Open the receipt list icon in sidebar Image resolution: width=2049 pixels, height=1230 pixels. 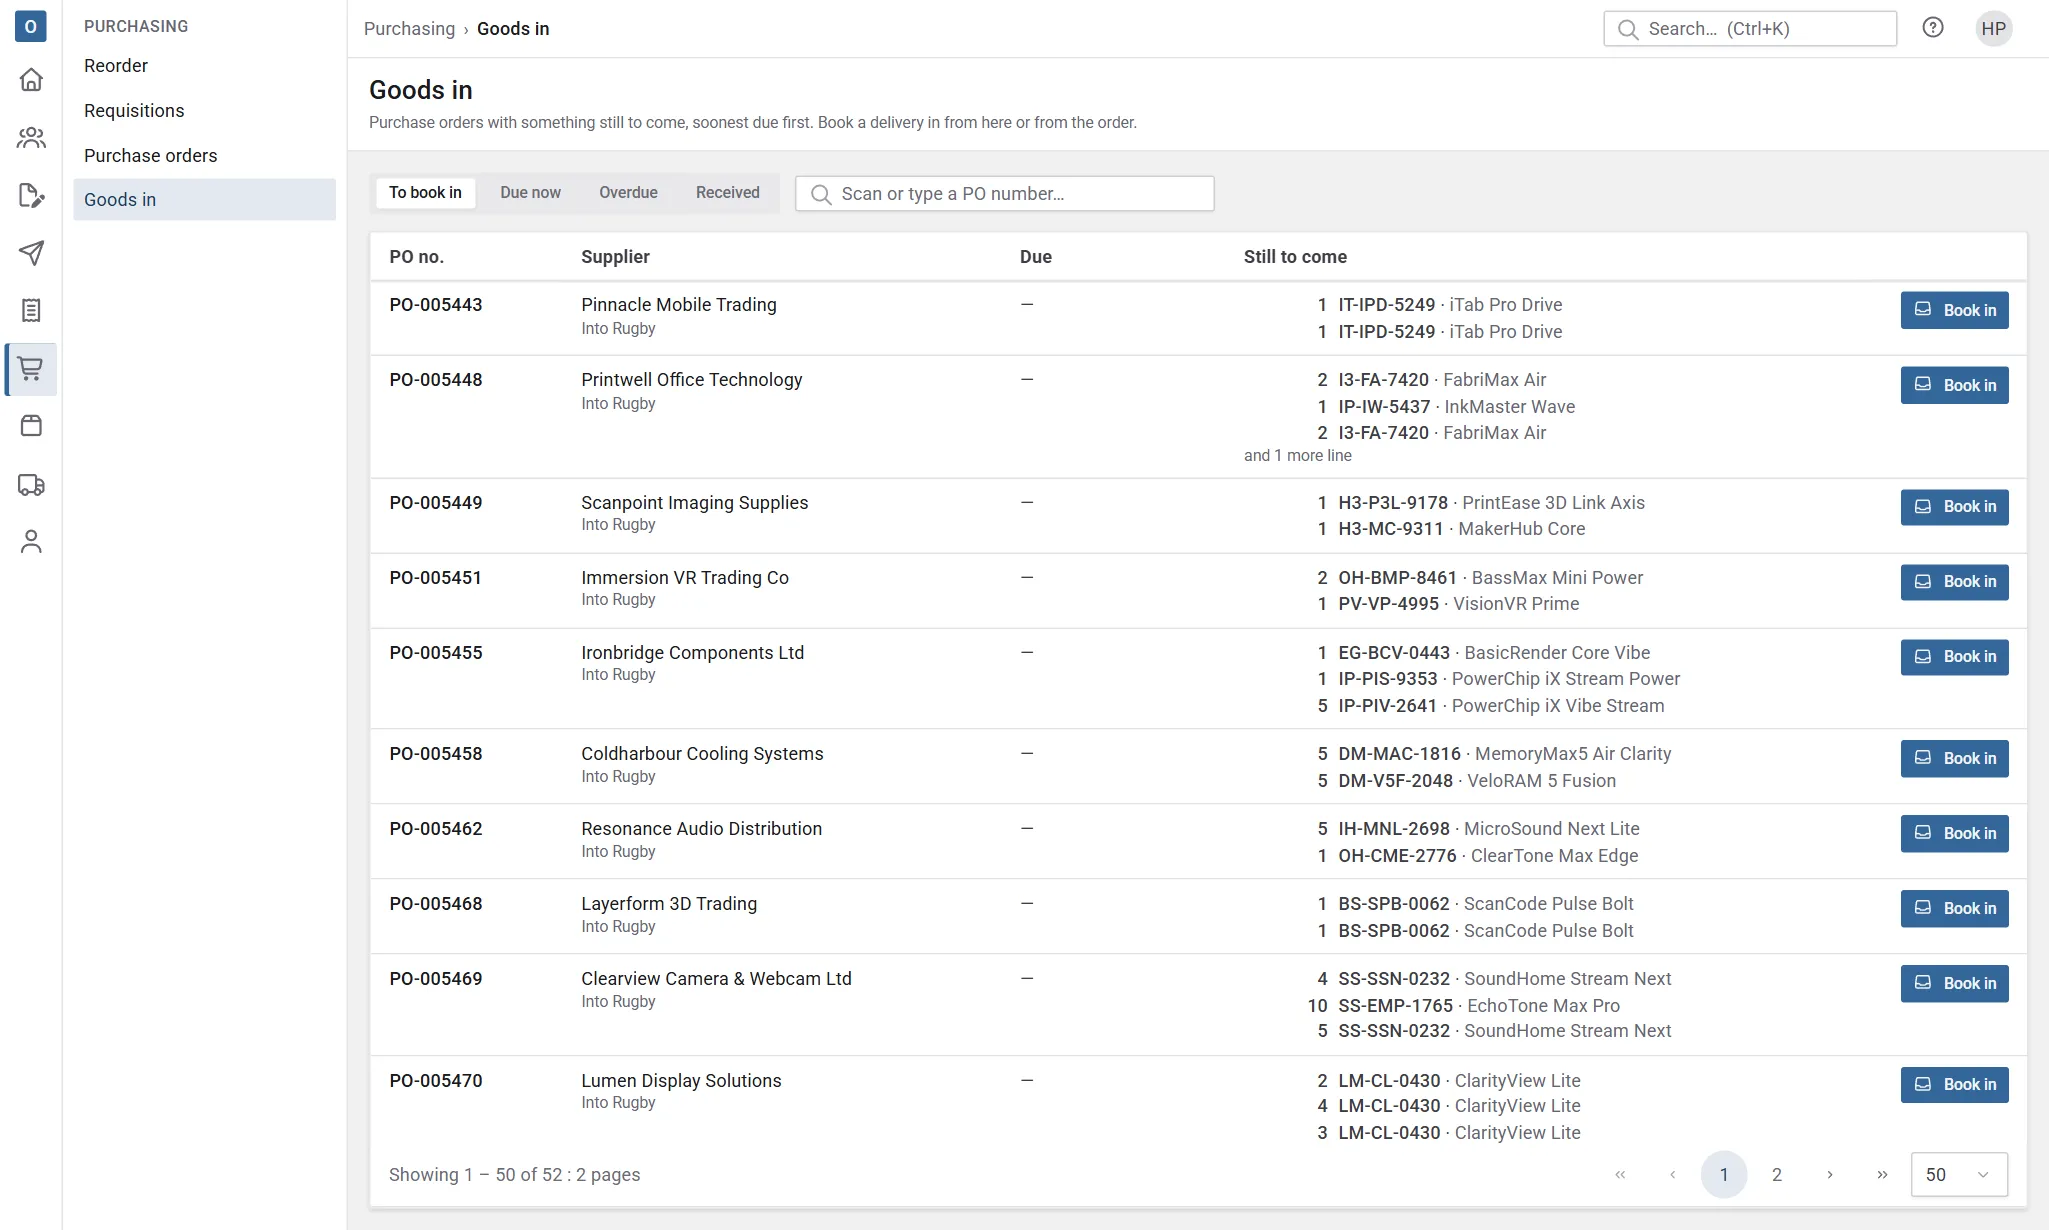click(x=31, y=311)
